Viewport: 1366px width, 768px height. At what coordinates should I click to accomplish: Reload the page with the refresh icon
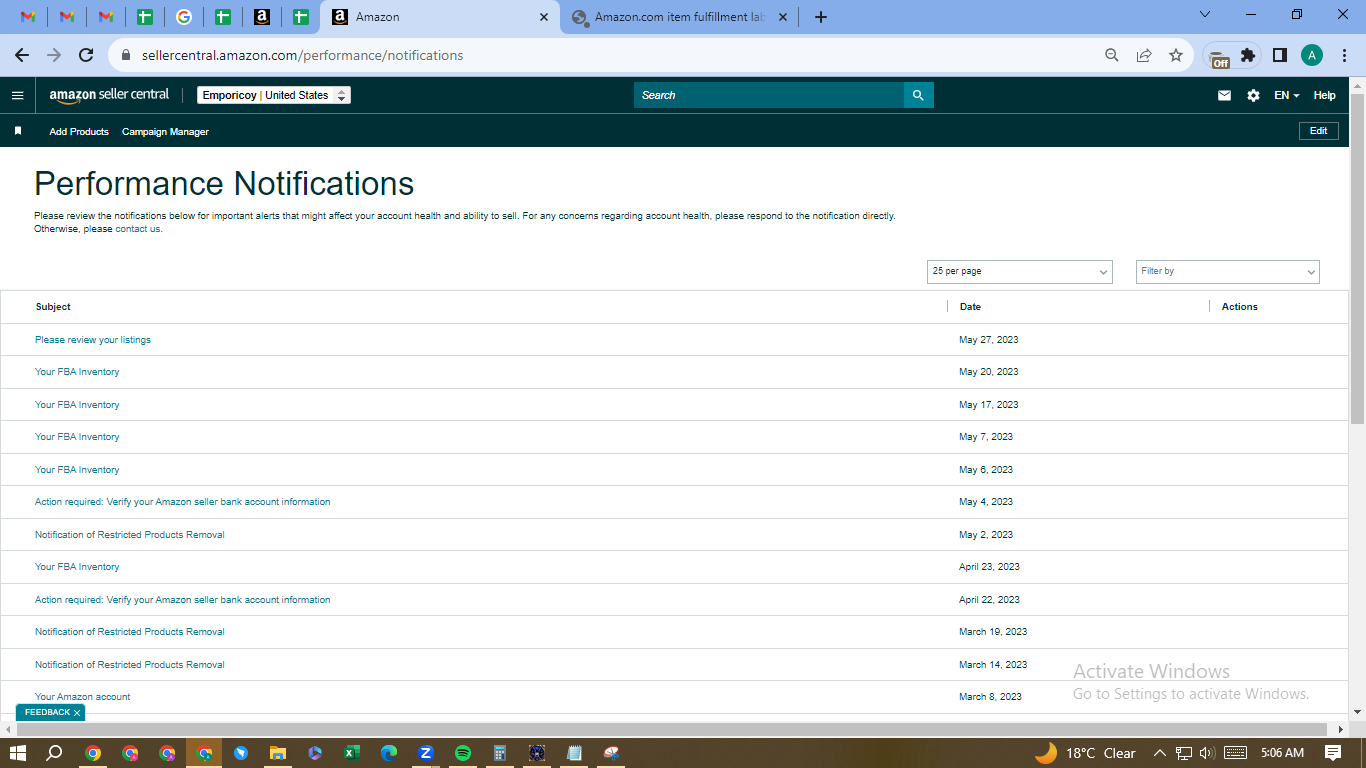point(86,55)
